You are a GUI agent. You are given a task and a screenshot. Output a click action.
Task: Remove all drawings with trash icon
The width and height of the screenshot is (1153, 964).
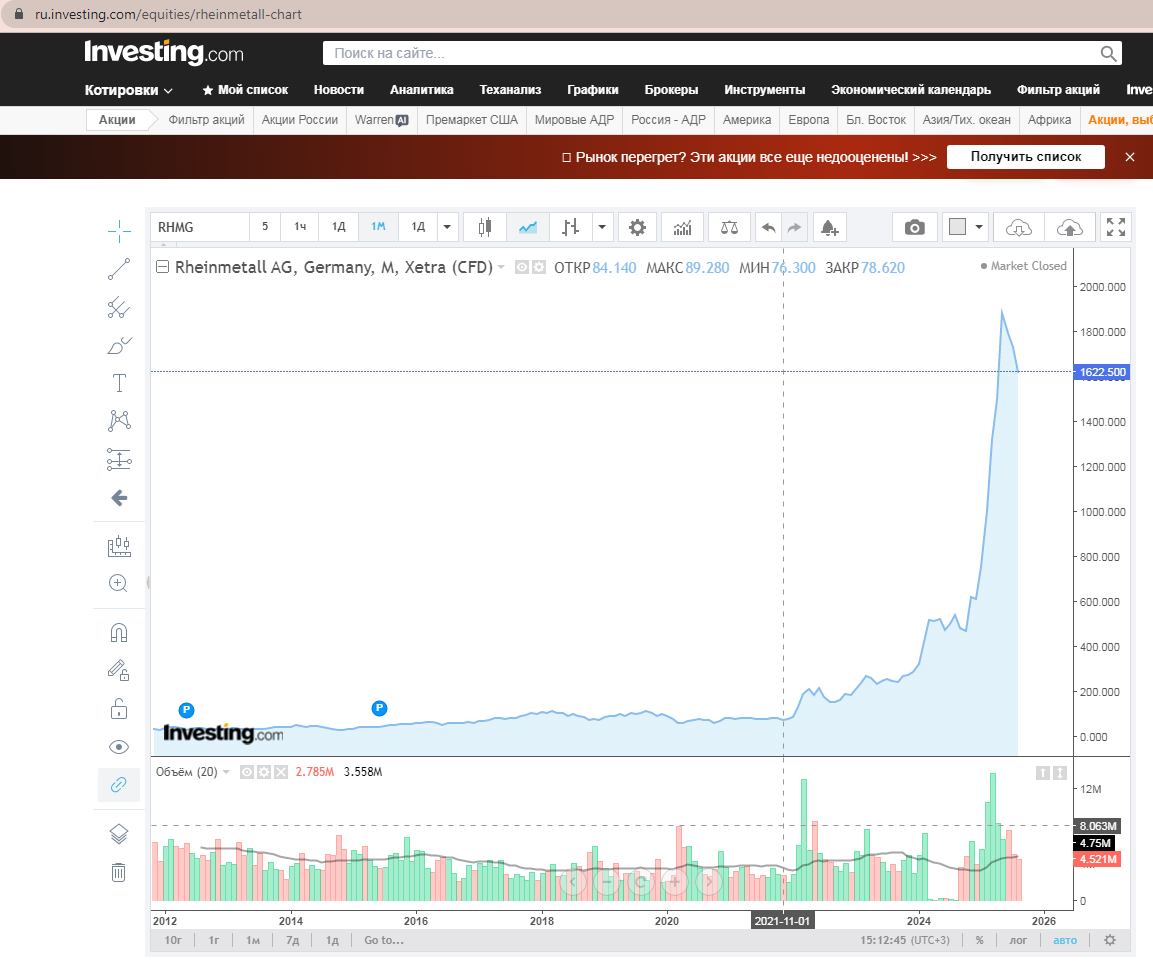coord(118,872)
